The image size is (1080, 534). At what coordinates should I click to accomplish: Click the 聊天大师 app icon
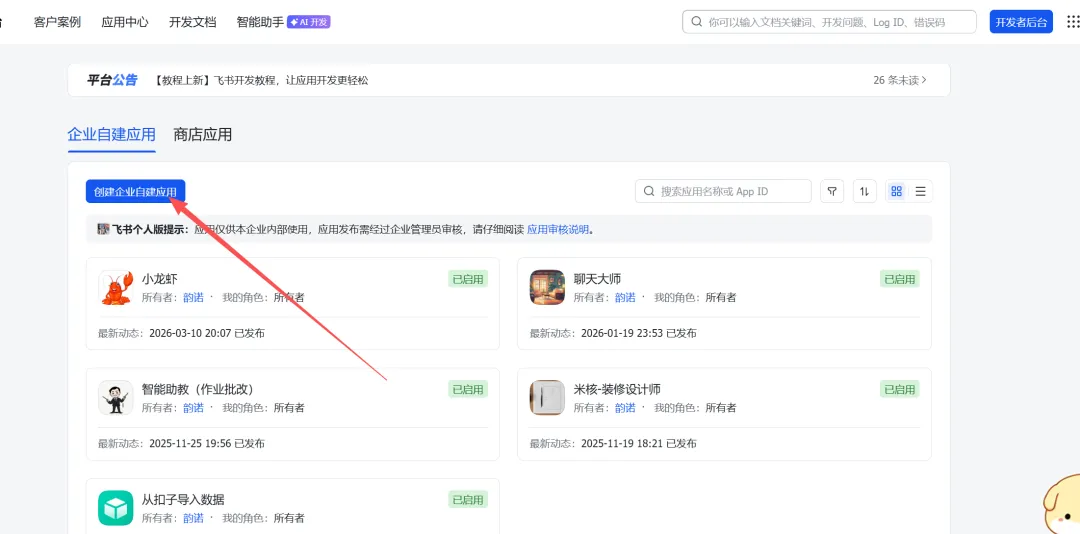[547, 287]
